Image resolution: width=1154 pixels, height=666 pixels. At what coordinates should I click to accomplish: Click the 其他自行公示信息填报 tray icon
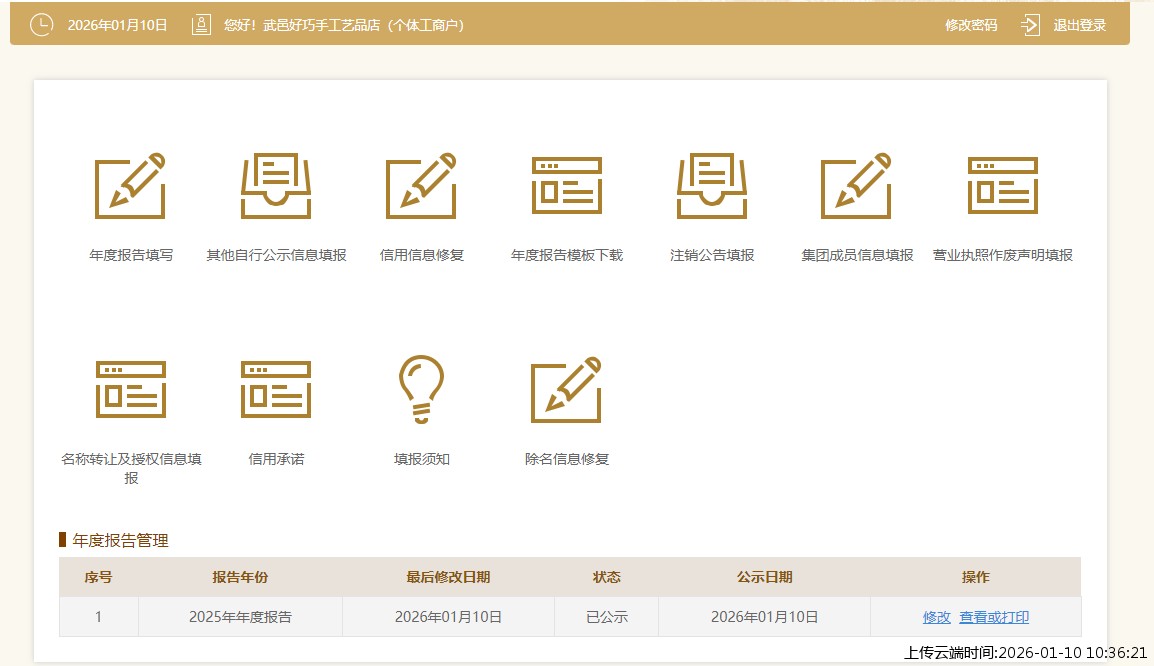276,187
